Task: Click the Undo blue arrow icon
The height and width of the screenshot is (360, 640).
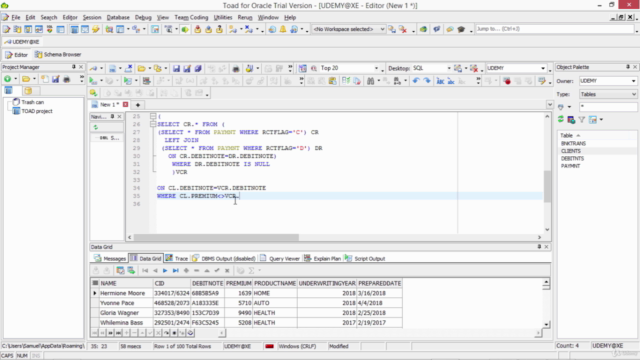Action: tap(416, 81)
